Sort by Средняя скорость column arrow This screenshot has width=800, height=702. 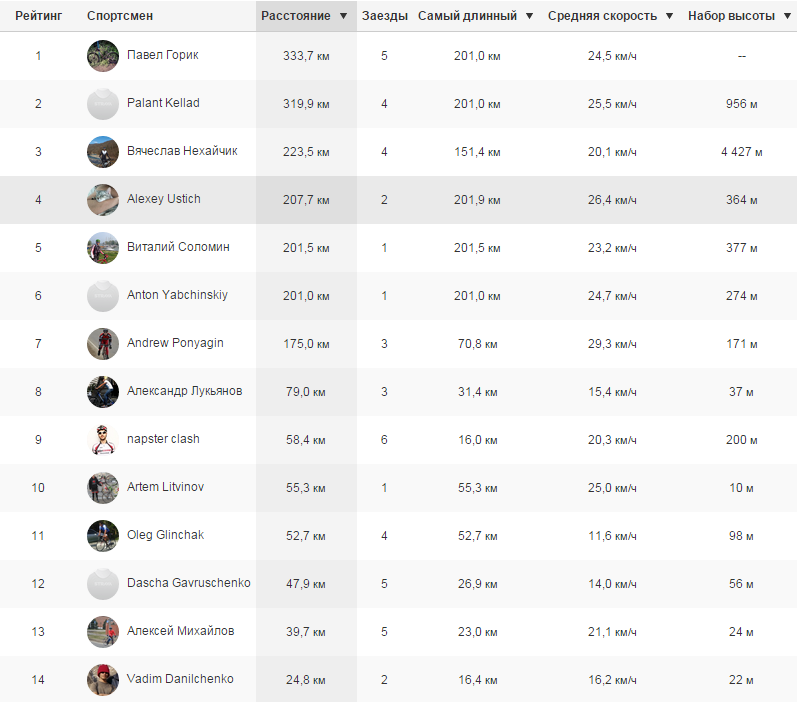click(669, 17)
